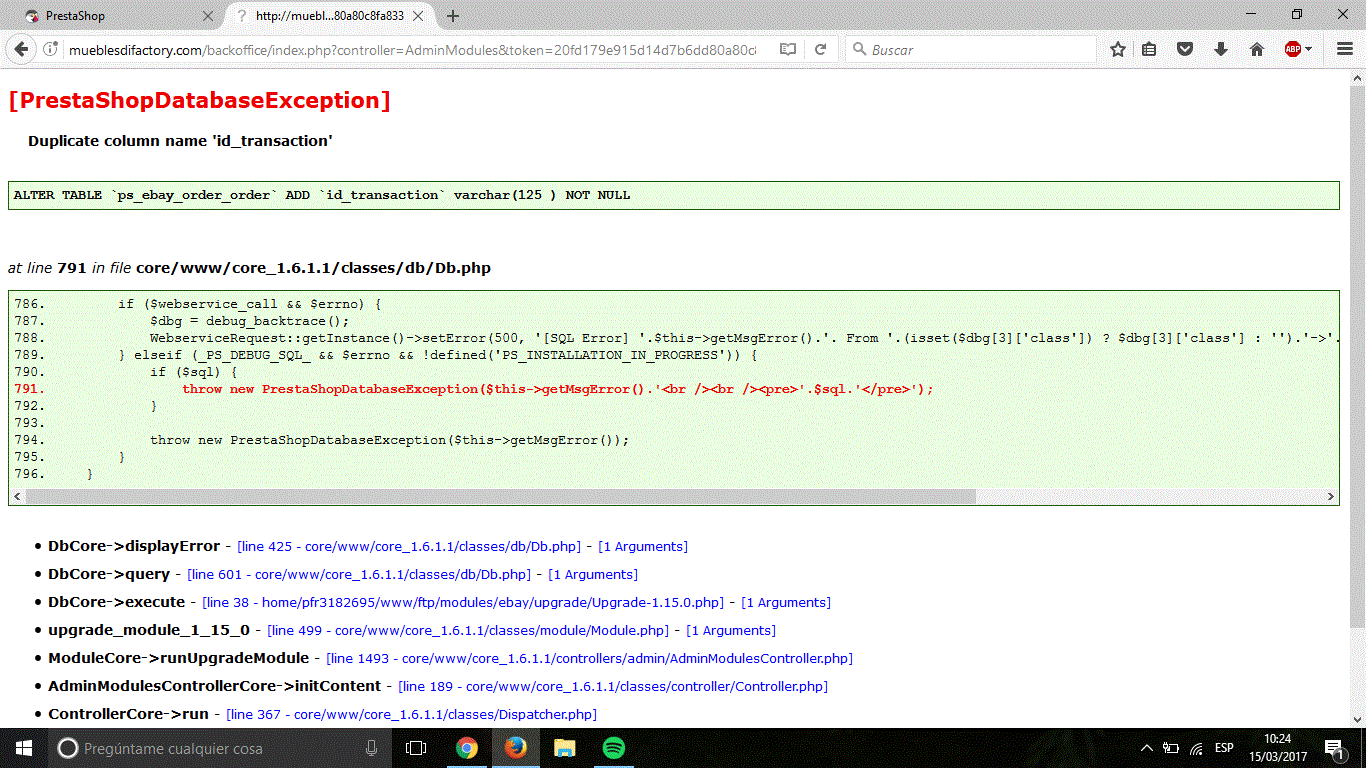This screenshot has width=1366, height=768.
Task: Open DbCore->execute line 38 Upgrade-1.15.0.php link
Action: (x=463, y=603)
